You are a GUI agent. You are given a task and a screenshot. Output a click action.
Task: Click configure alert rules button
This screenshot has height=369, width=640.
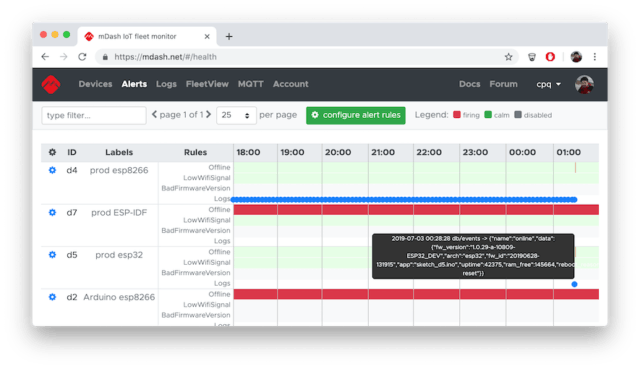coord(356,115)
